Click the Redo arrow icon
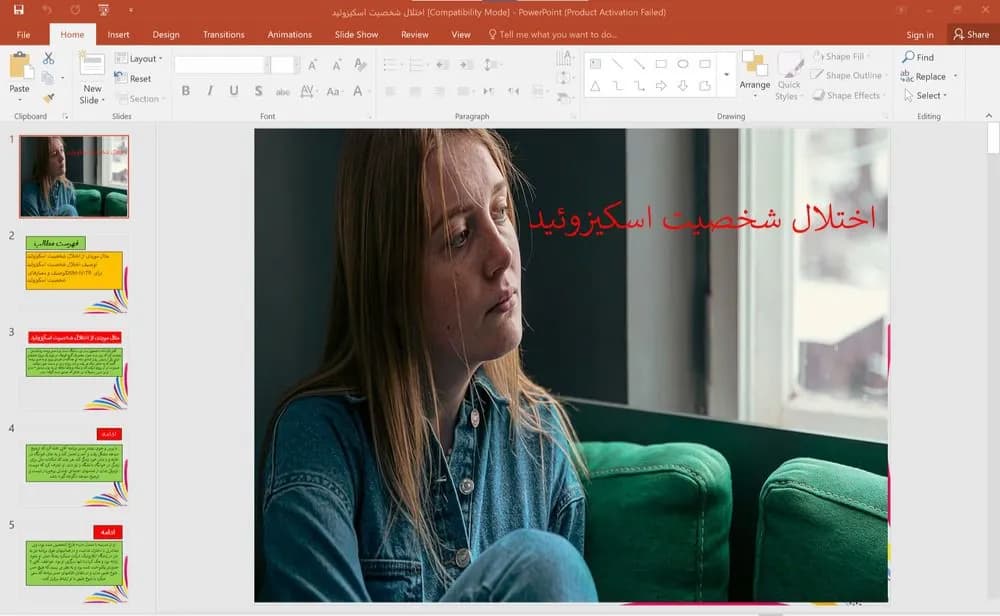 pos(75,10)
